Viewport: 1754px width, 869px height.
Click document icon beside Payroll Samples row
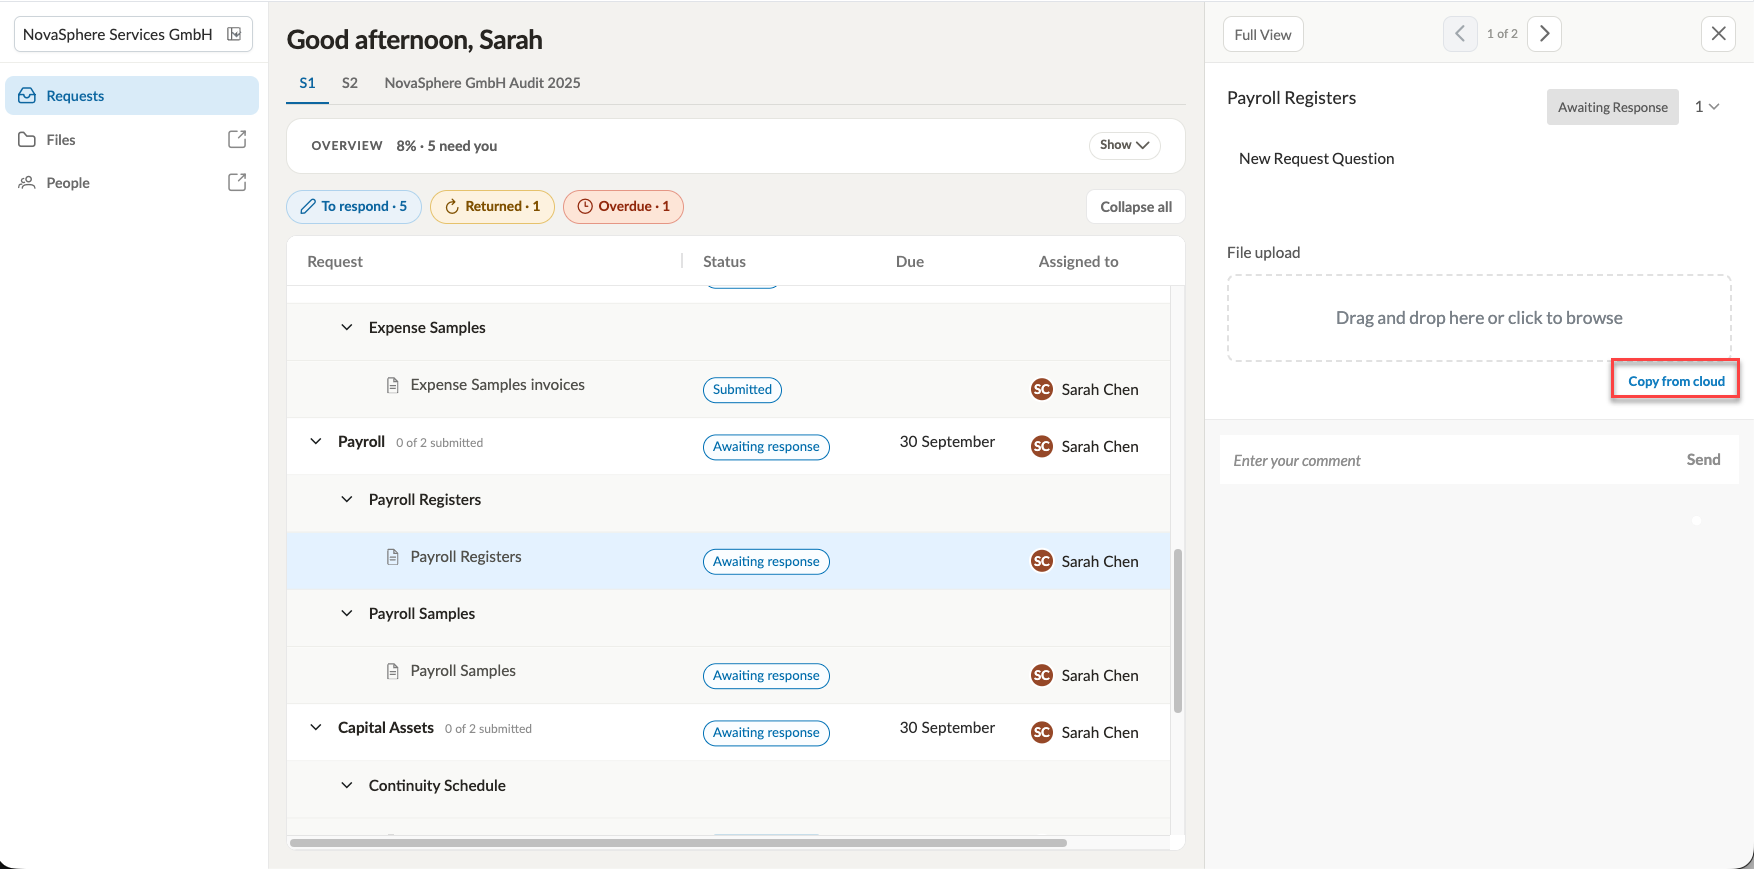[393, 671]
